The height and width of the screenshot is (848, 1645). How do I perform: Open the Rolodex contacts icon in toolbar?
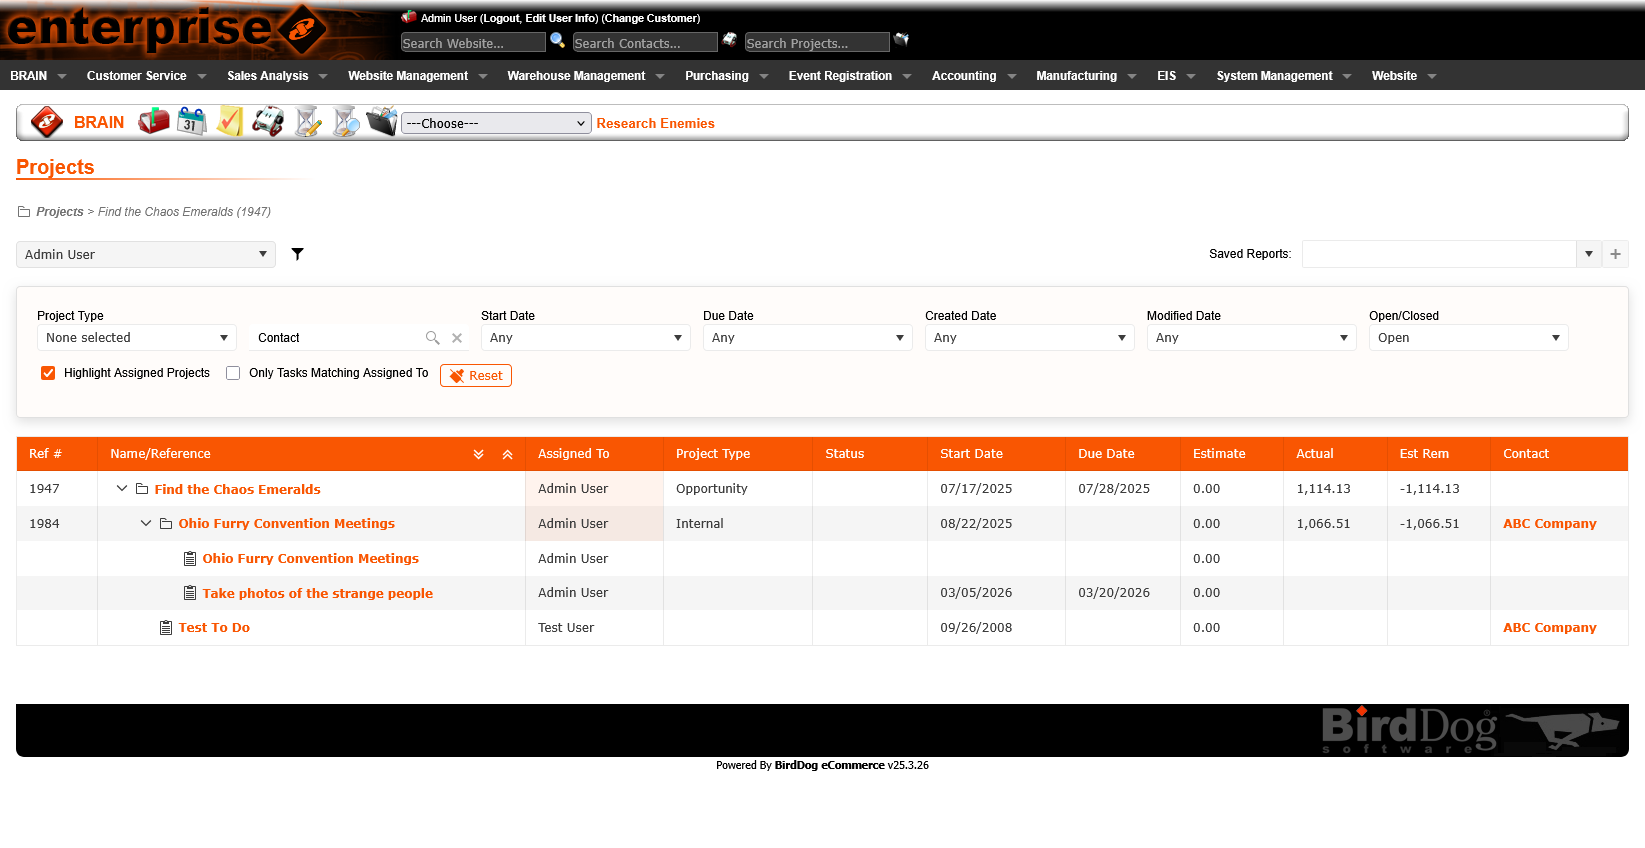[268, 122]
